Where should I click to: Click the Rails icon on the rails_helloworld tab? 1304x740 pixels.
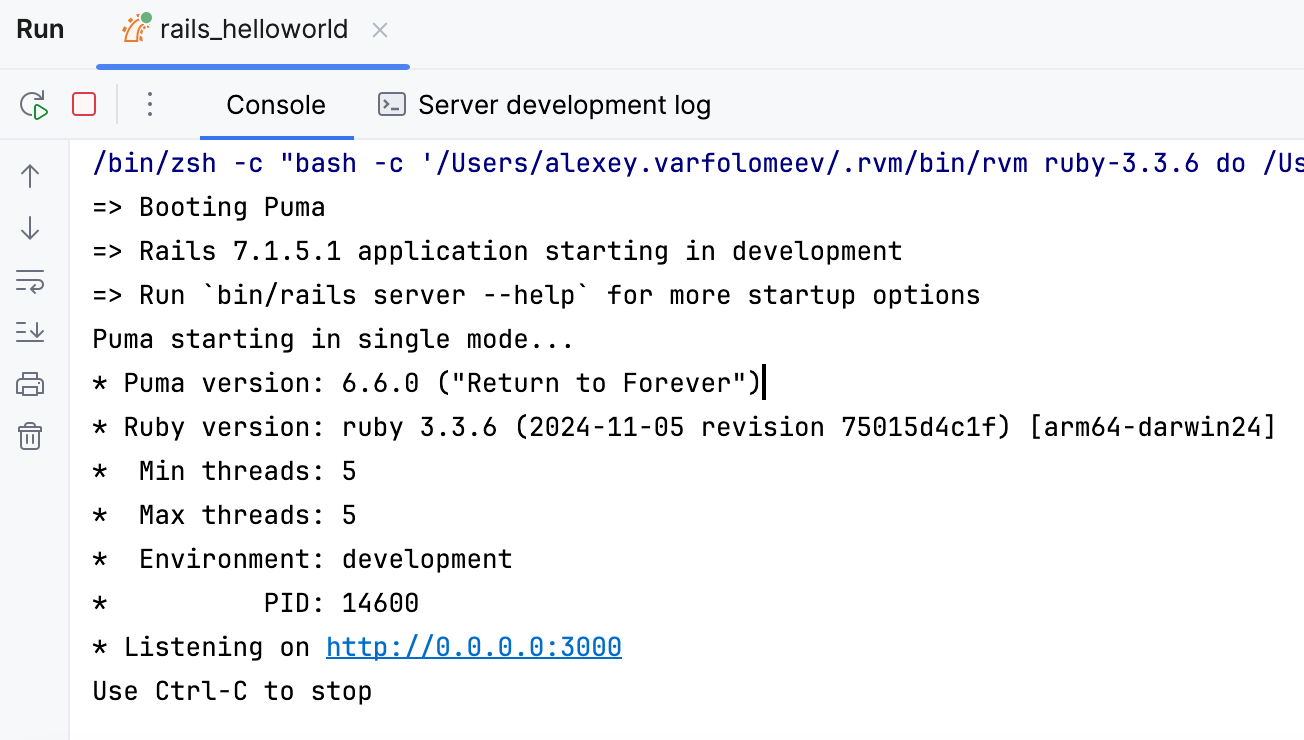click(133, 28)
